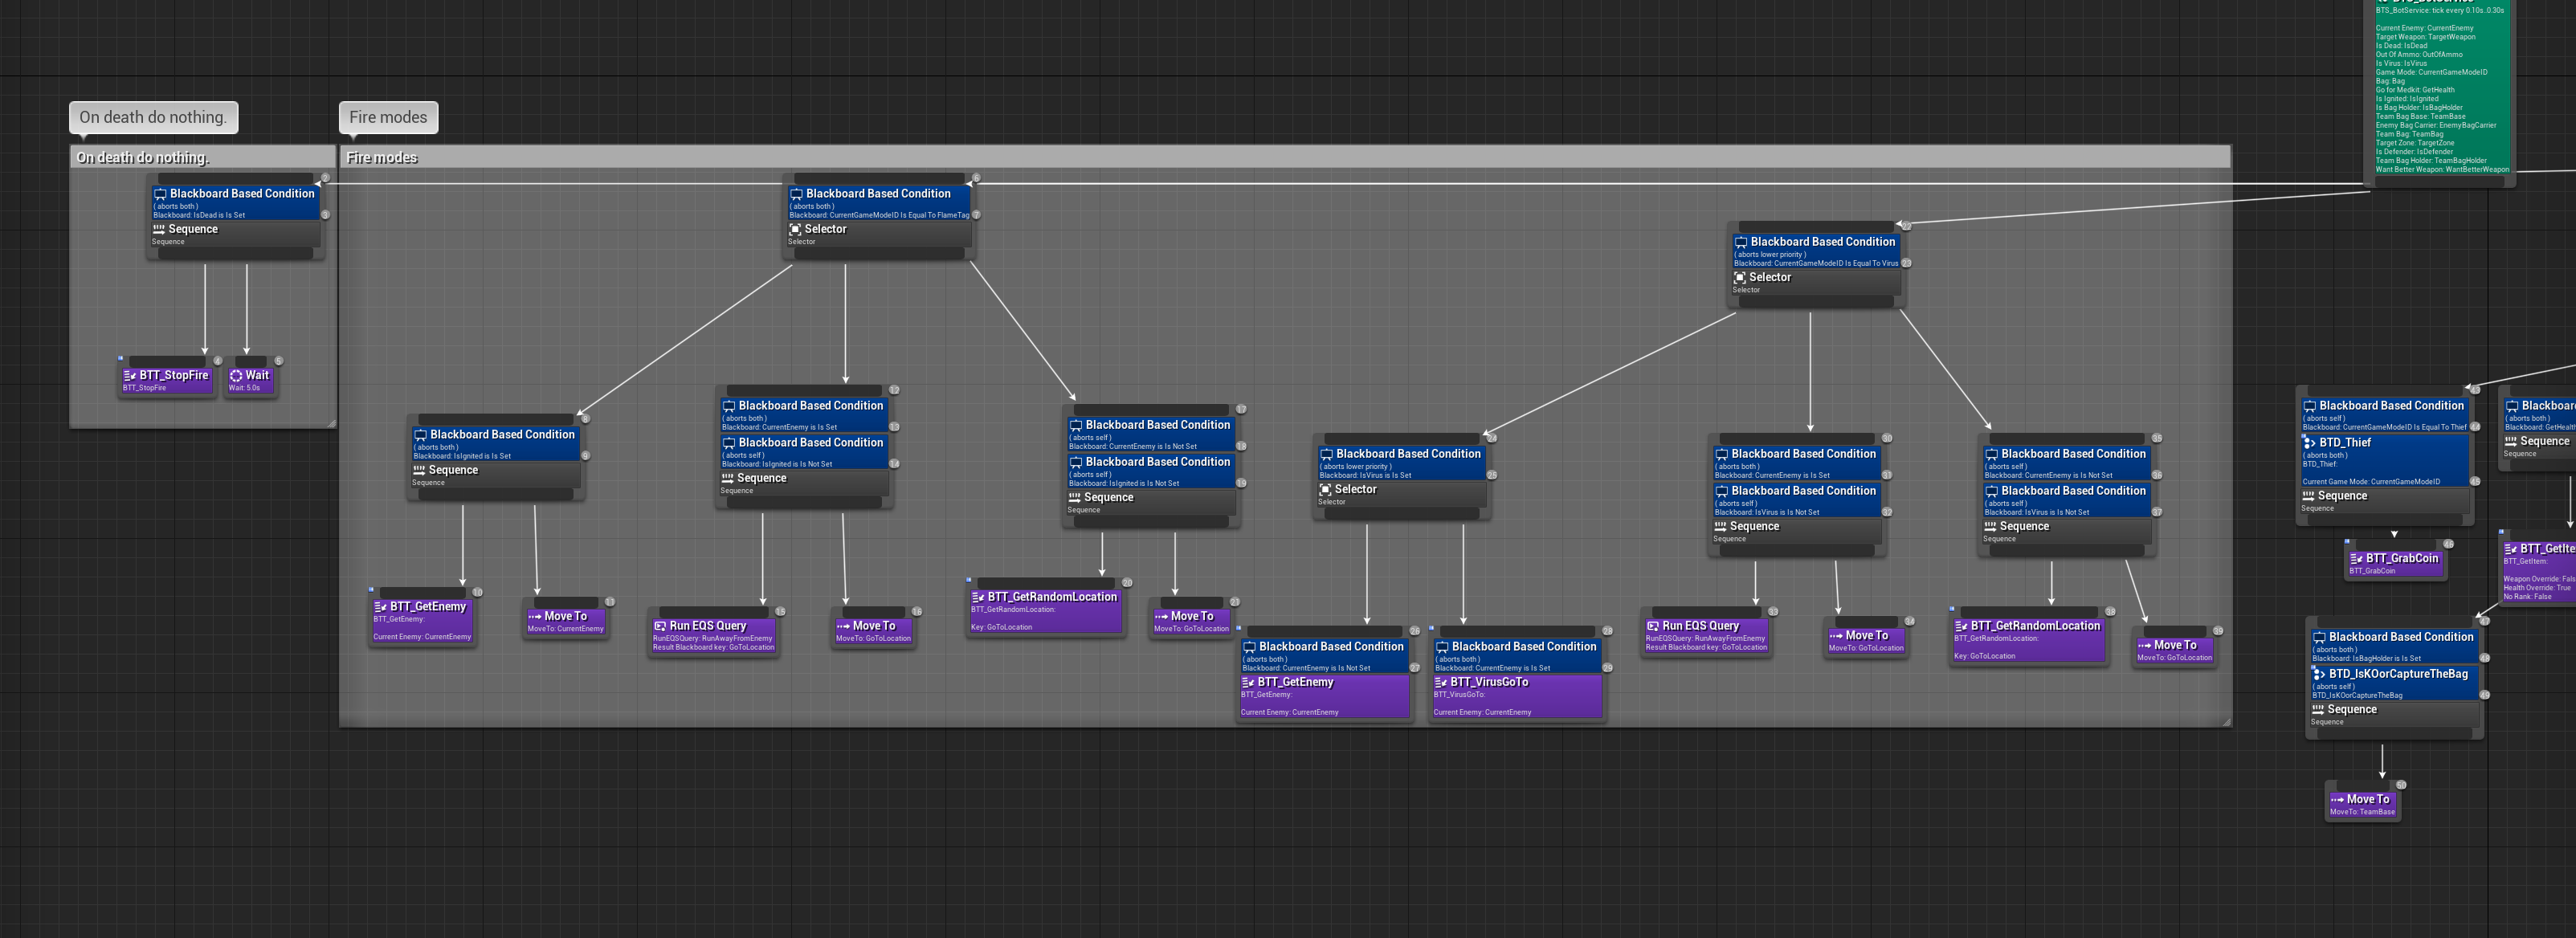Click the Selector icon under the FlameTag condition
The height and width of the screenshot is (938, 2576).
pyautogui.click(x=795, y=230)
